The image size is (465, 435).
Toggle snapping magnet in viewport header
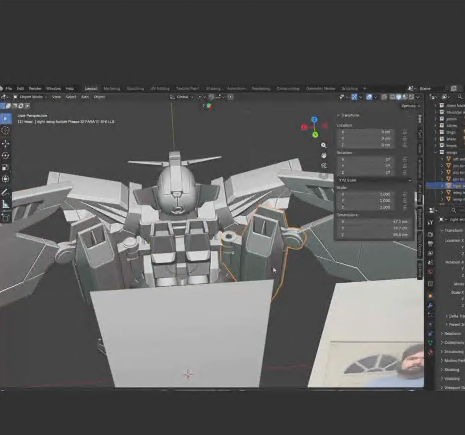[x=211, y=97]
